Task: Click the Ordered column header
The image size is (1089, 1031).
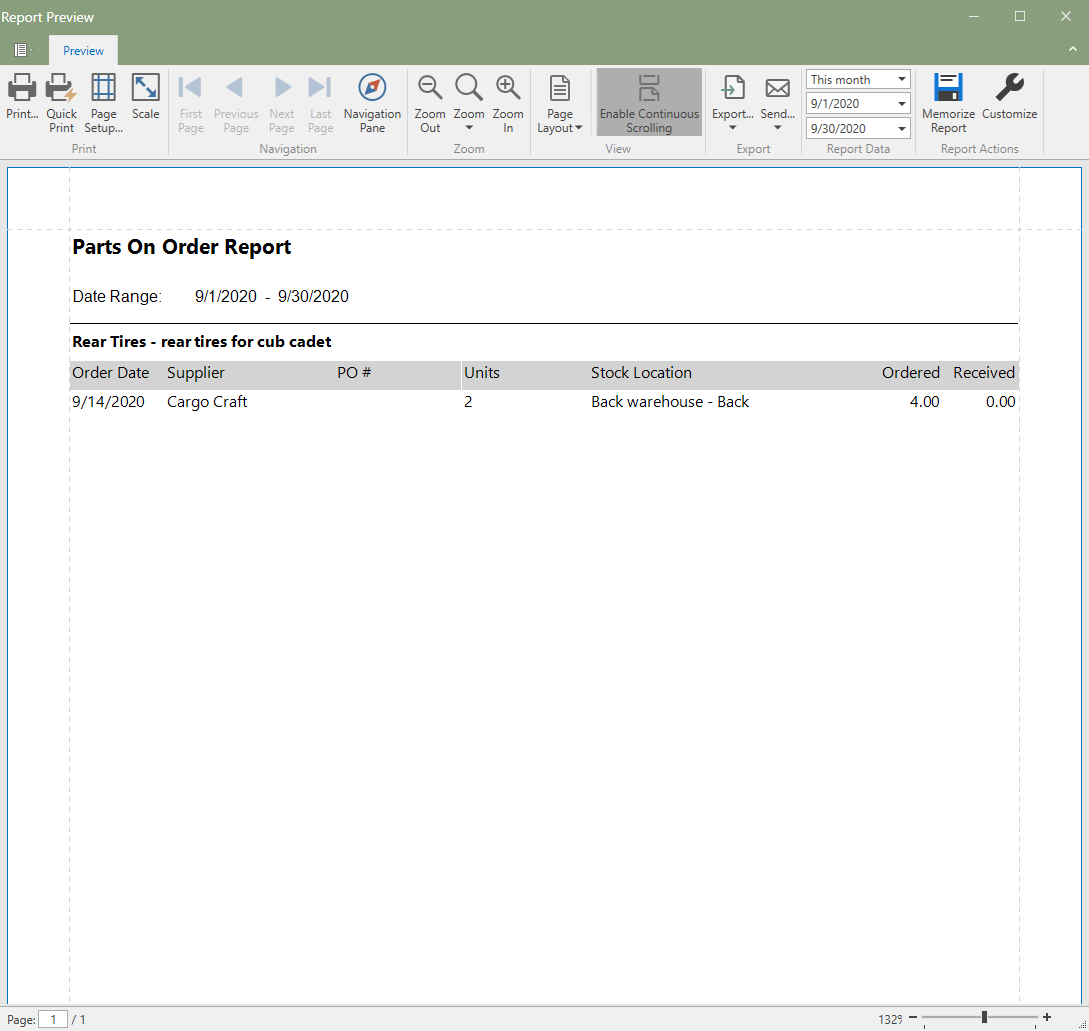Action: [911, 373]
